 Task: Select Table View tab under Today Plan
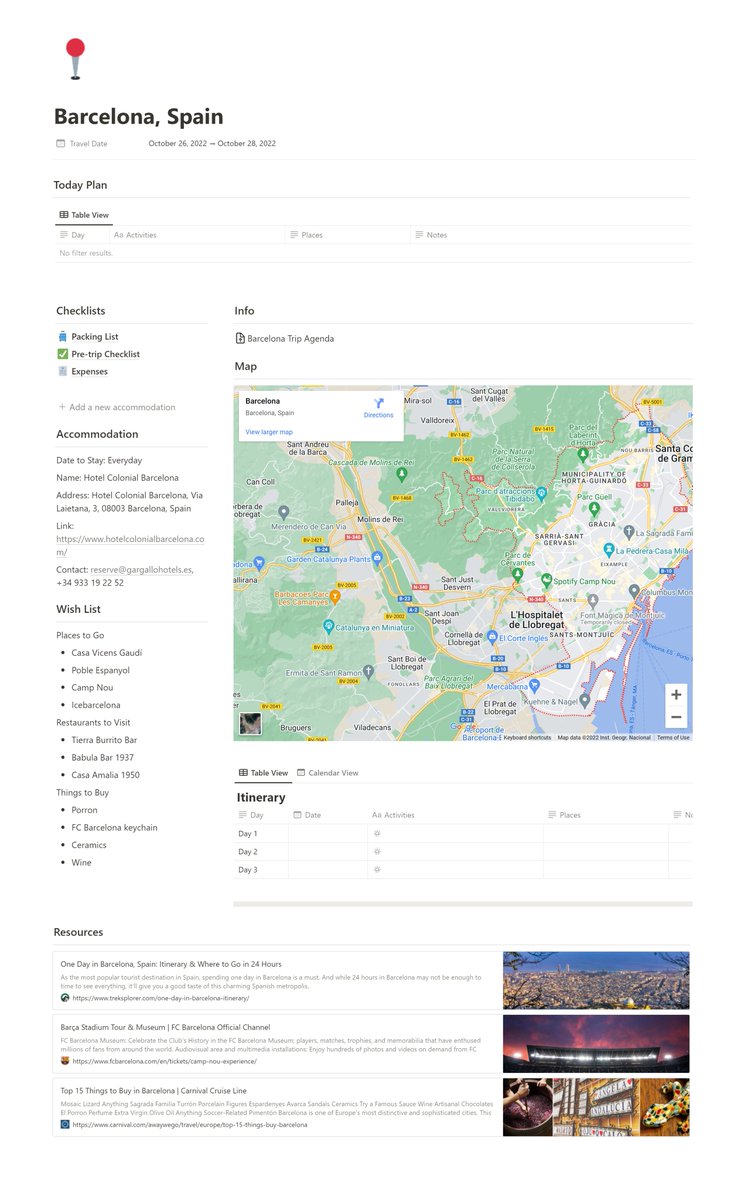[x=84, y=215]
